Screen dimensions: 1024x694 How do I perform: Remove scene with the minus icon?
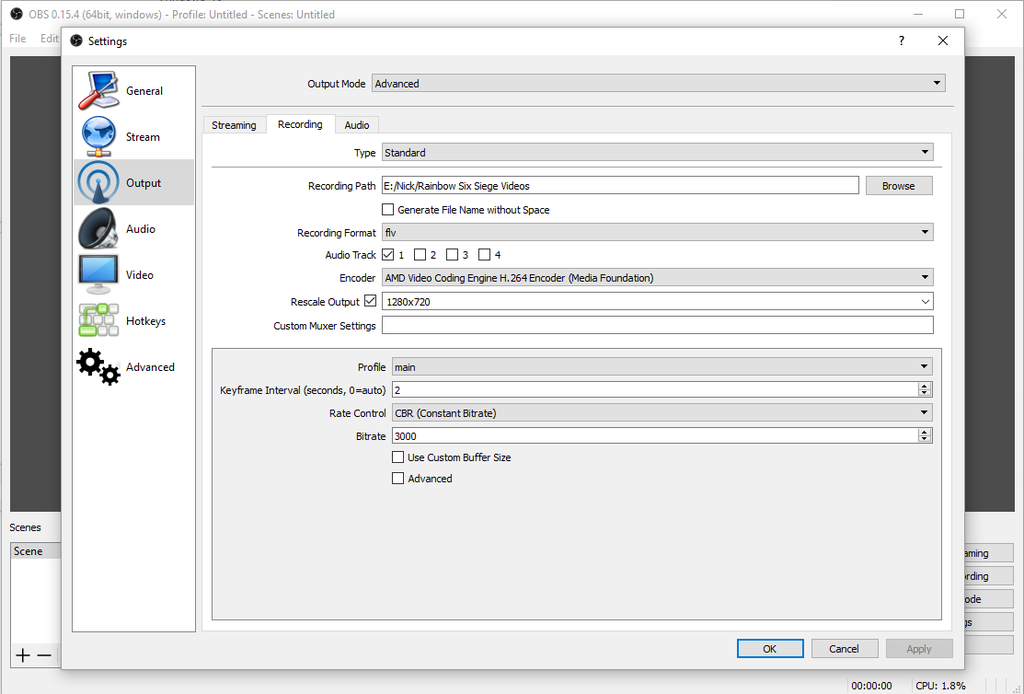(44, 655)
